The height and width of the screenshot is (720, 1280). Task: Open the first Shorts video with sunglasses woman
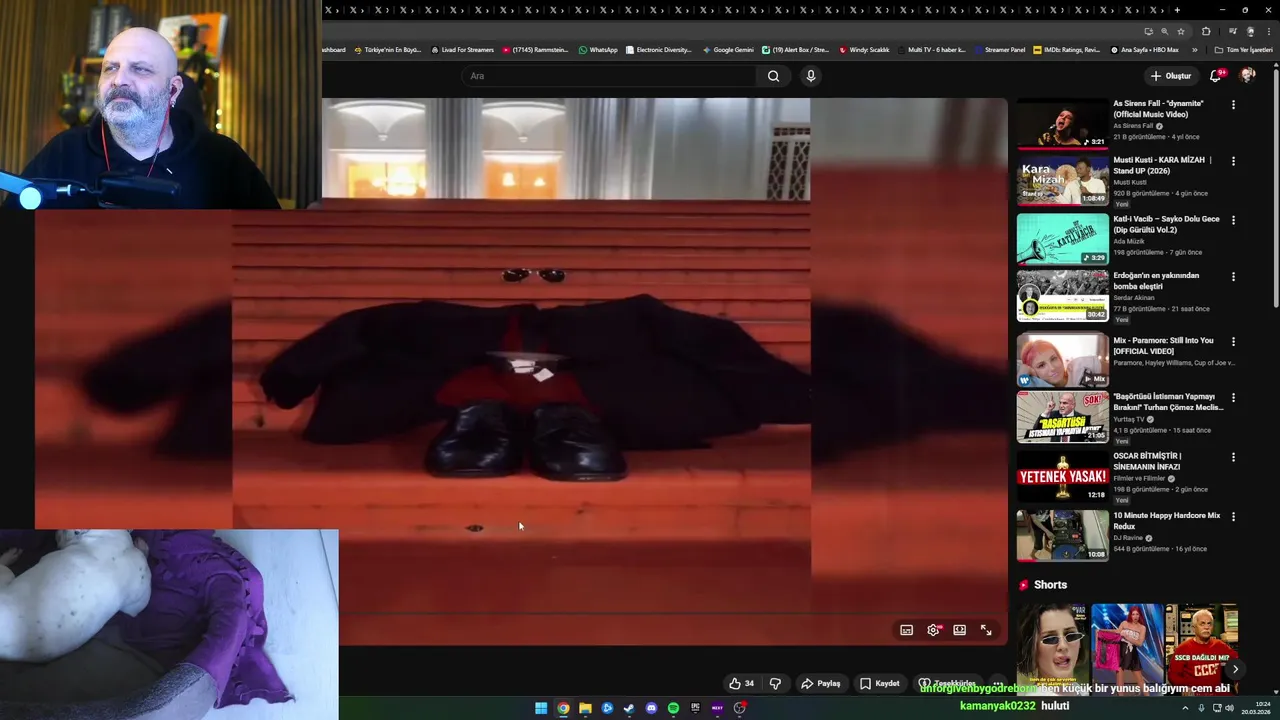[1052, 648]
